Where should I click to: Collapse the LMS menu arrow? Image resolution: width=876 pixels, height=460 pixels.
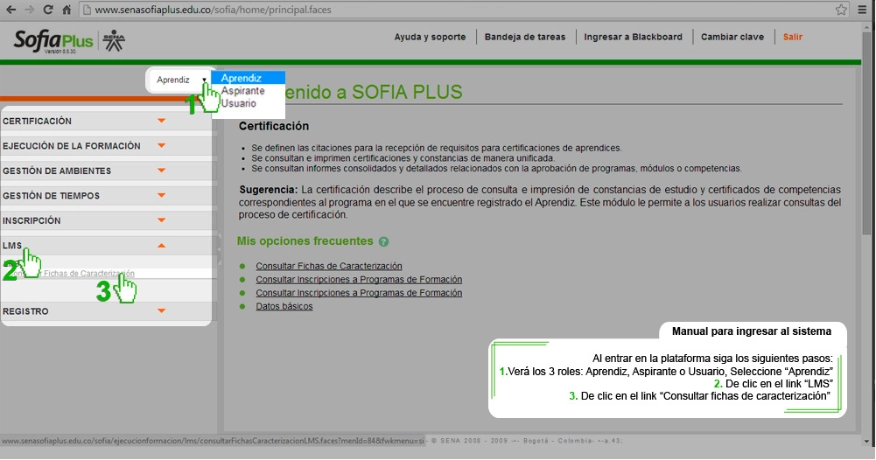tap(161, 245)
